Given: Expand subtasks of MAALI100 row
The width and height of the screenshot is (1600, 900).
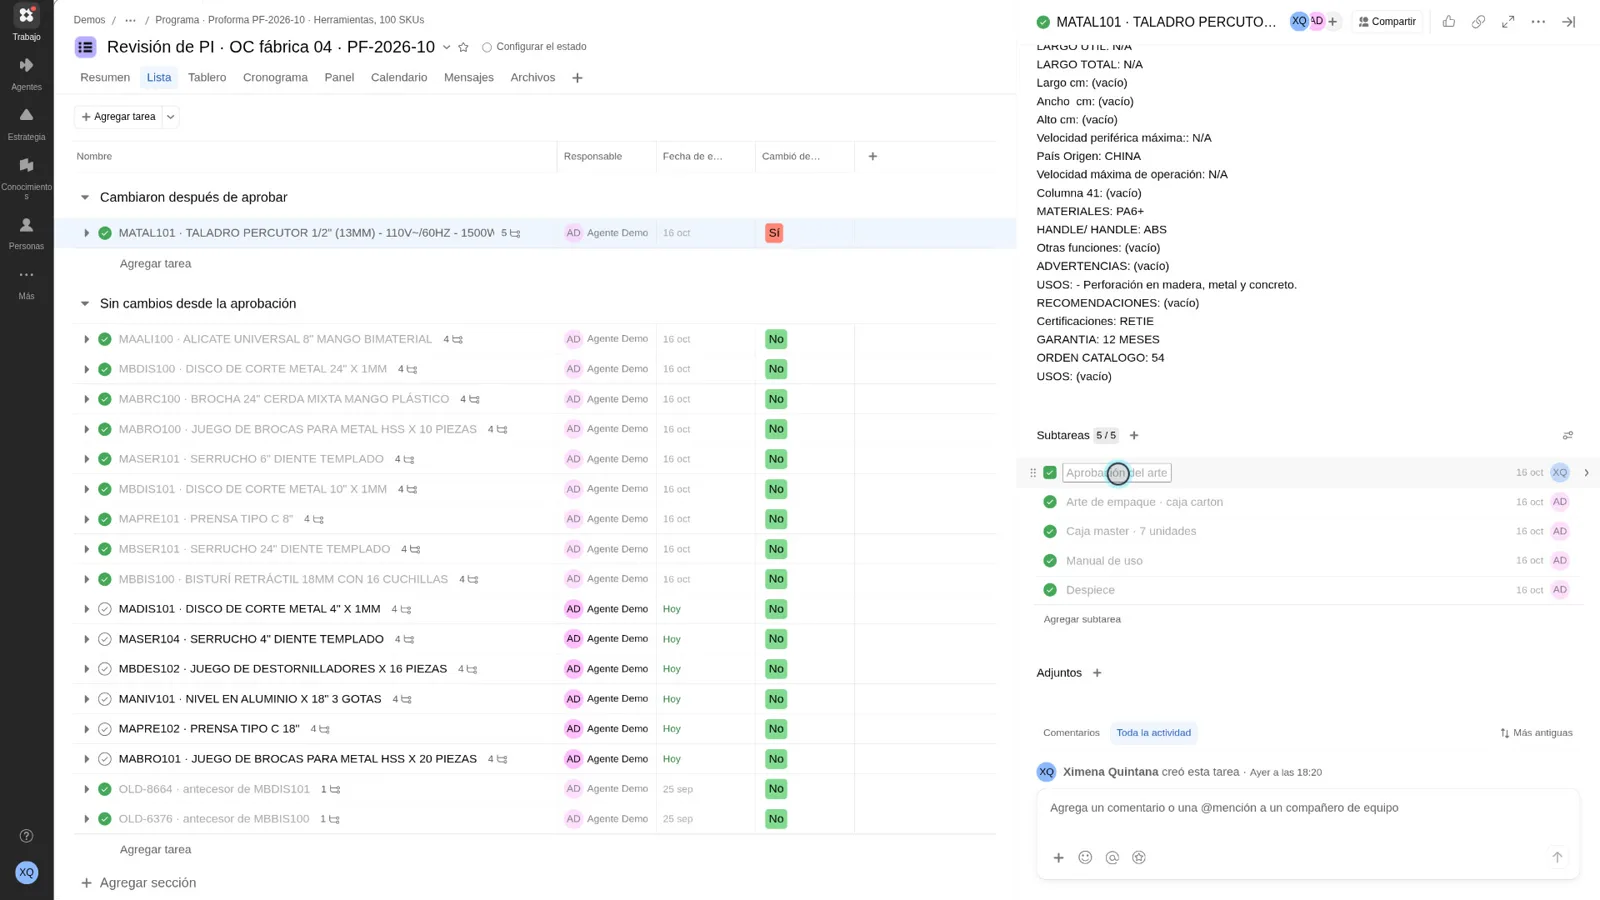Looking at the screenshot, I should pos(86,339).
